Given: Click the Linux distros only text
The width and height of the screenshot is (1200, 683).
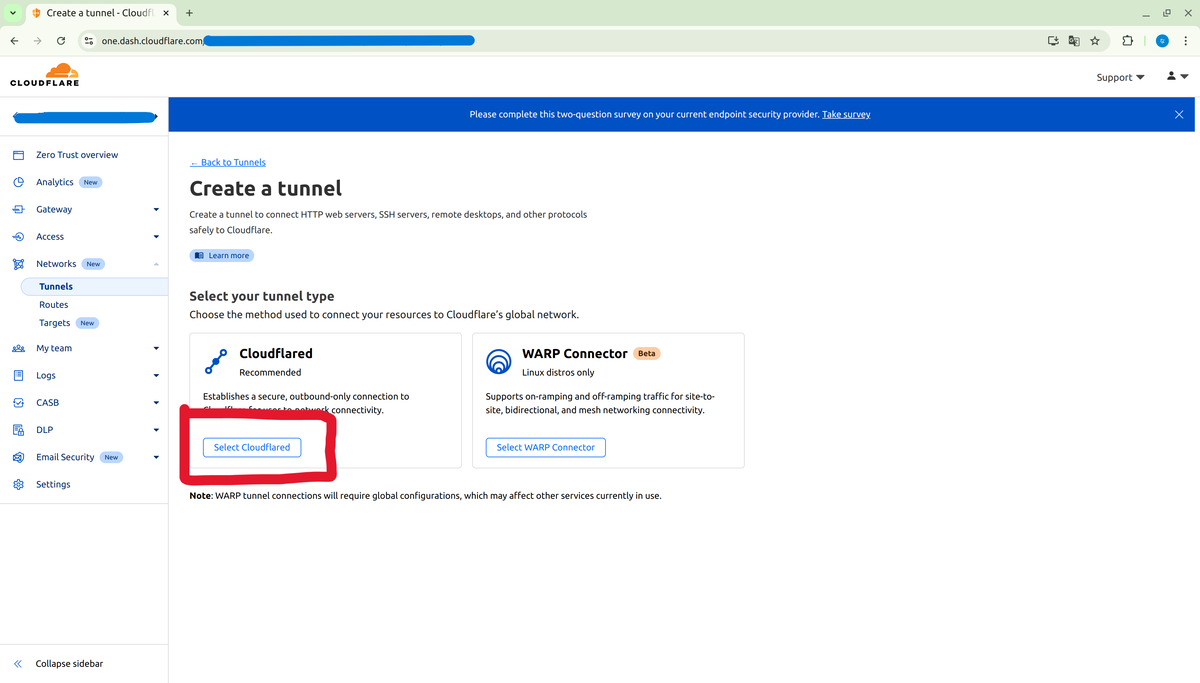Looking at the screenshot, I should (558, 372).
